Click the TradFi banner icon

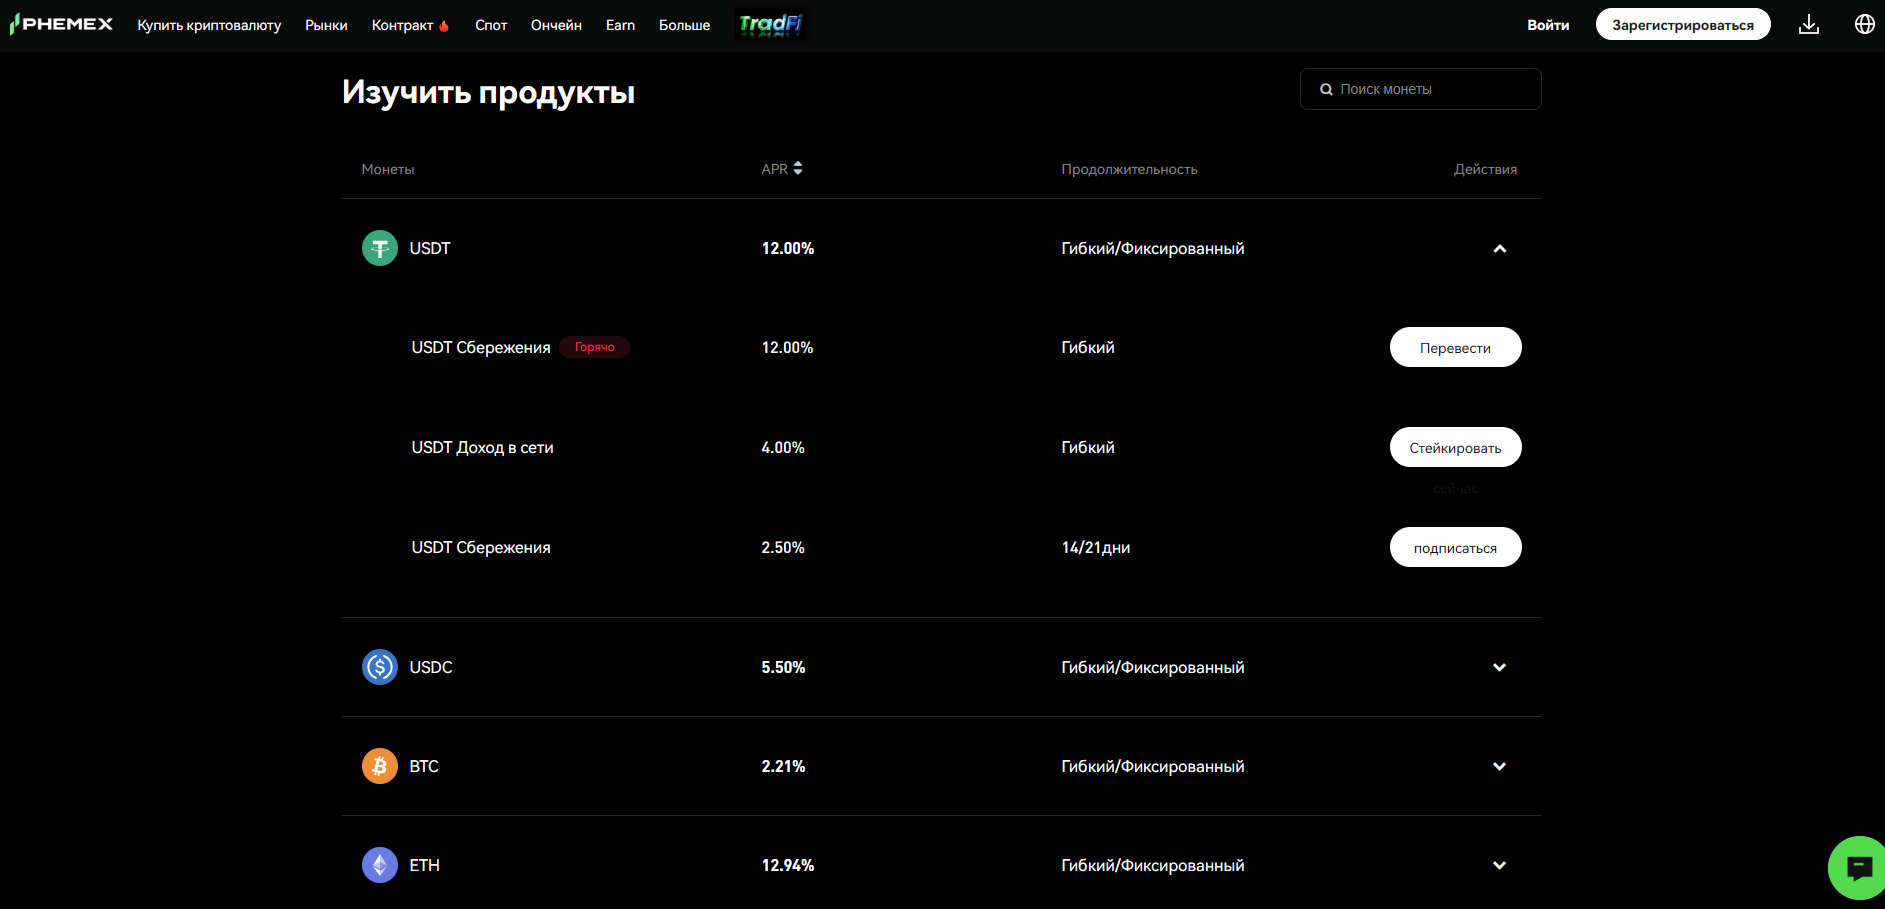(770, 24)
